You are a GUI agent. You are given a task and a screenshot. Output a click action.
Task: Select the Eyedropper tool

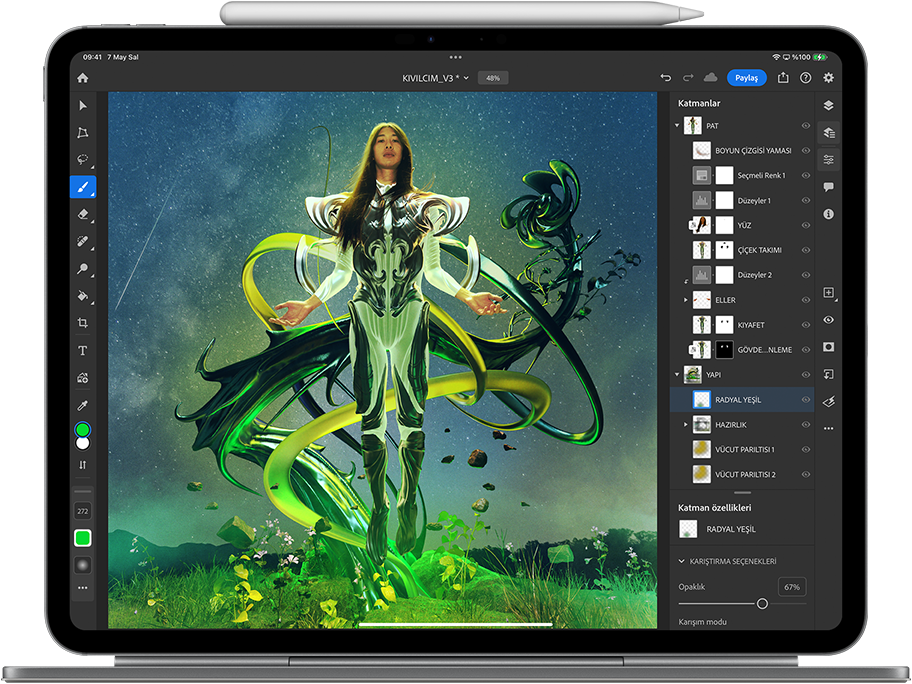pos(83,405)
